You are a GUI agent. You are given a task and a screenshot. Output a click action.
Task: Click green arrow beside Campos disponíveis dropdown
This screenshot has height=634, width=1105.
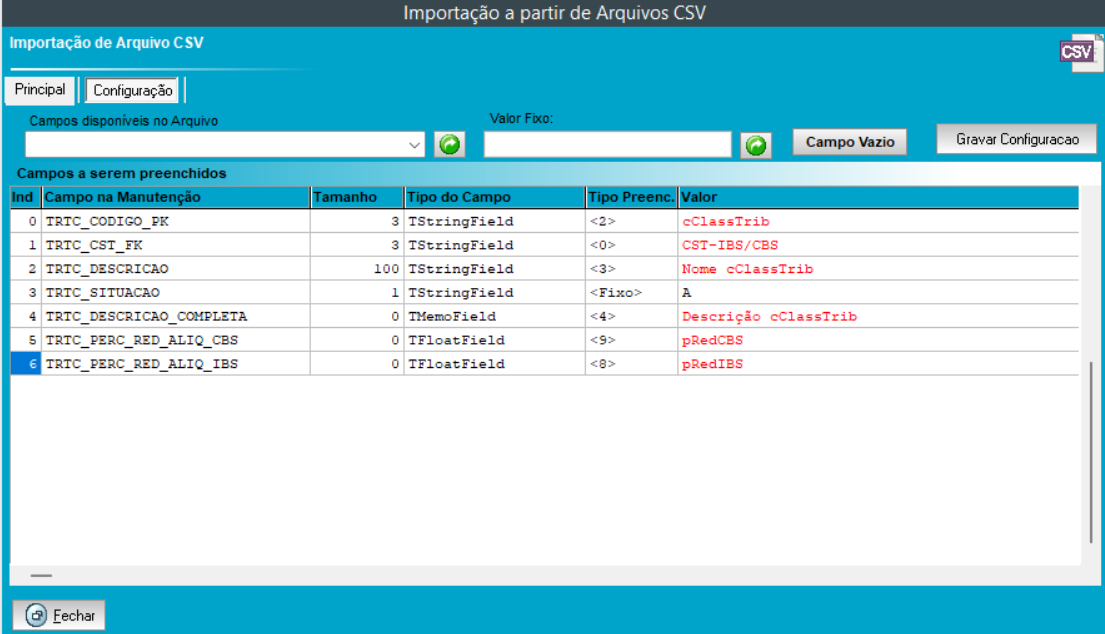[449, 145]
